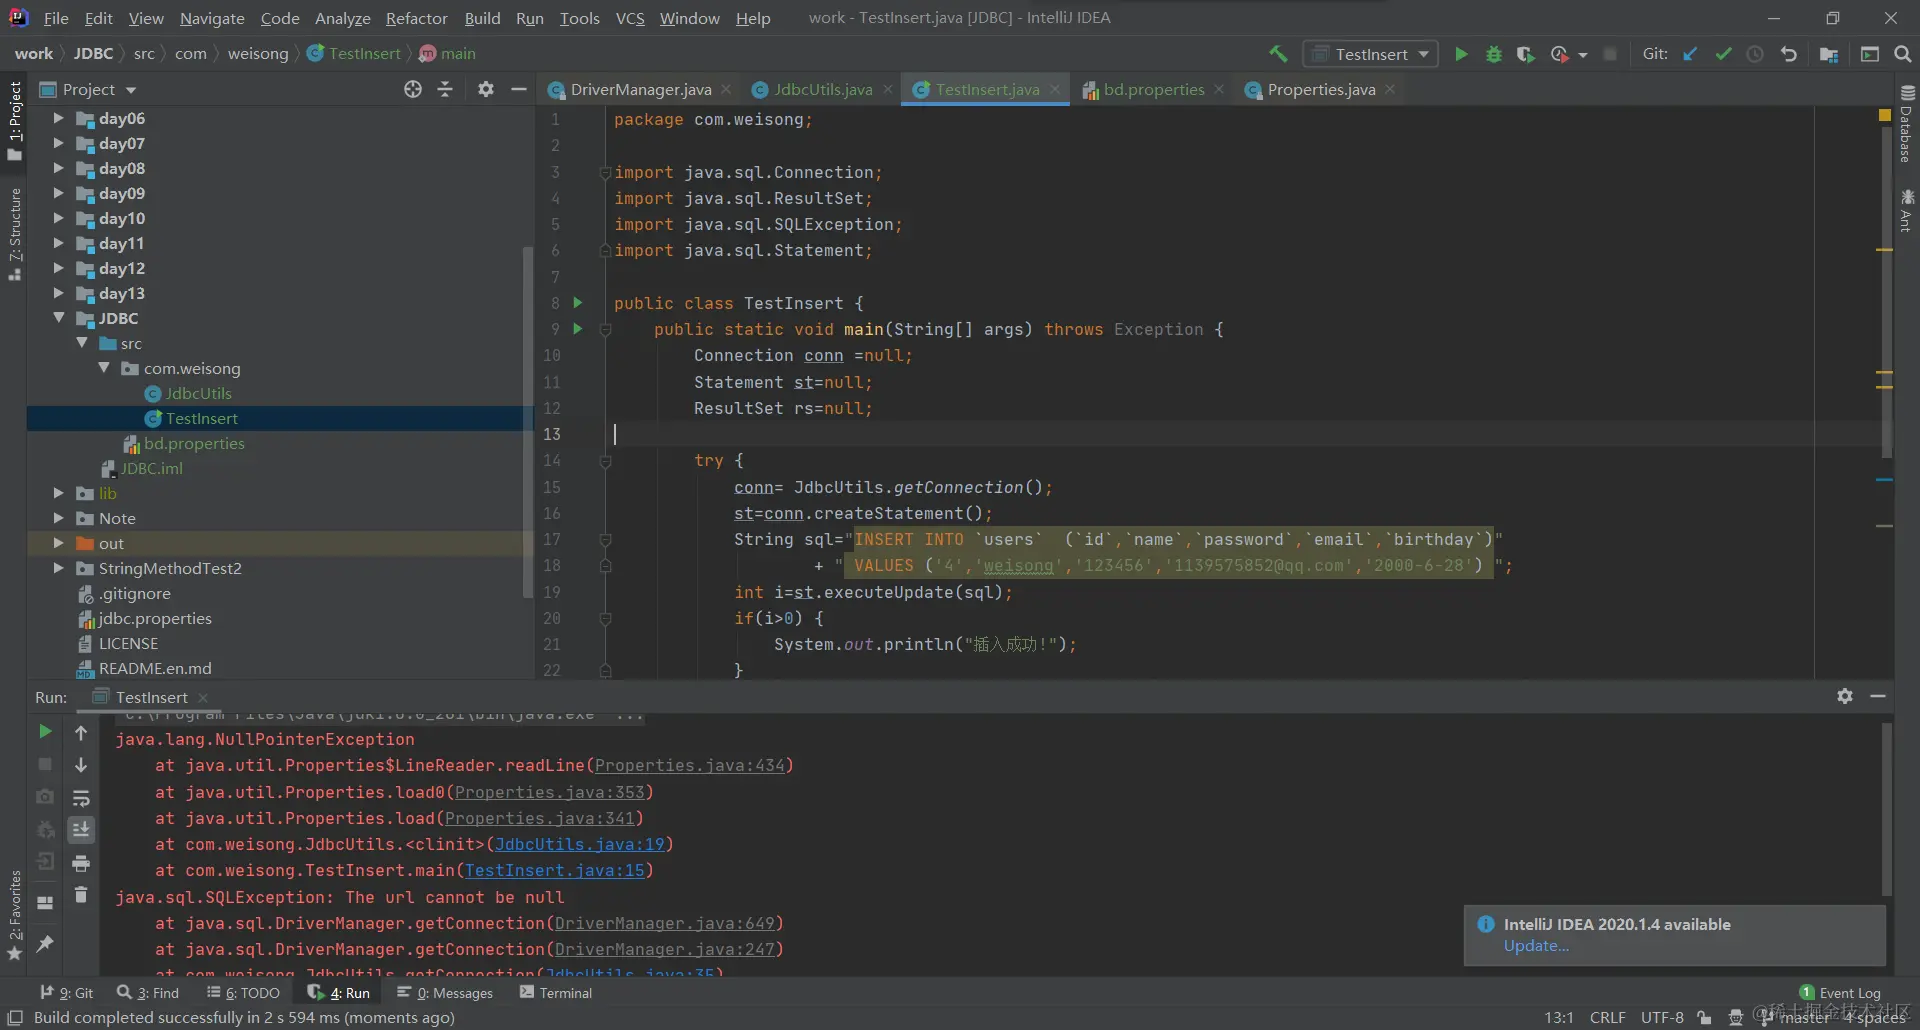Open Run panel settings gear
The width and height of the screenshot is (1920, 1030).
pyautogui.click(x=1845, y=696)
